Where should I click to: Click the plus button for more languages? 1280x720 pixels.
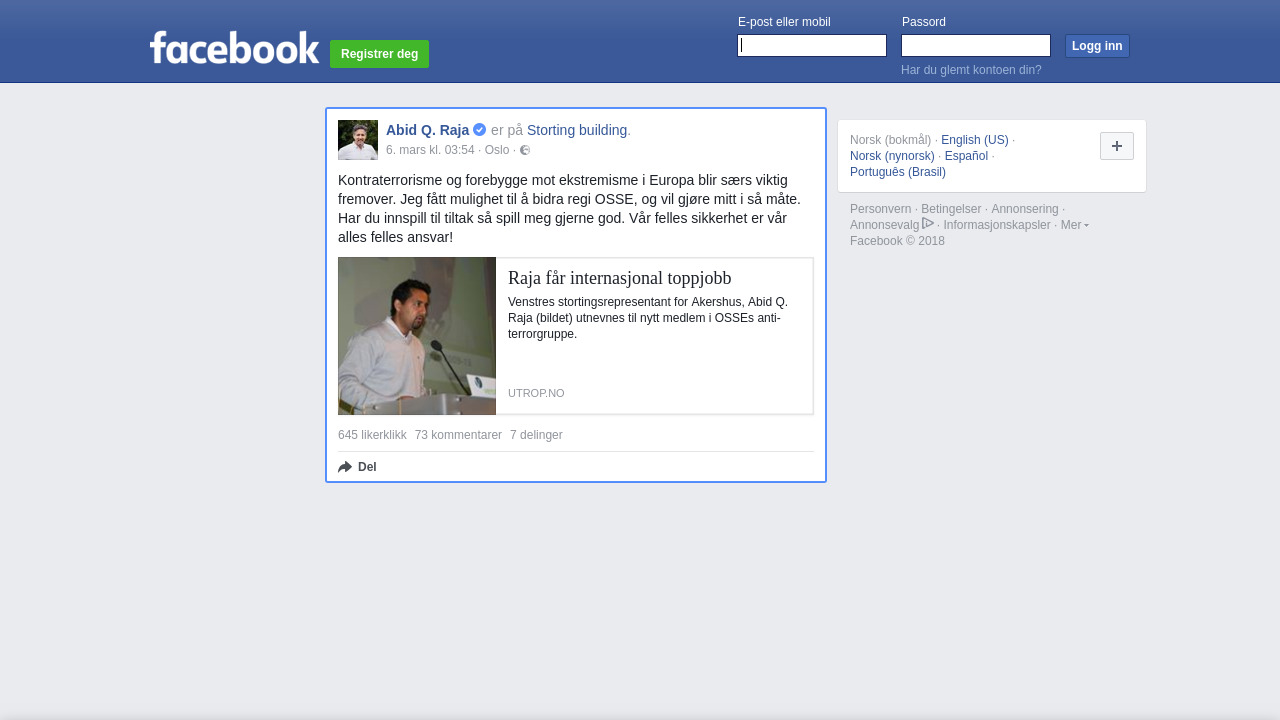1117,146
